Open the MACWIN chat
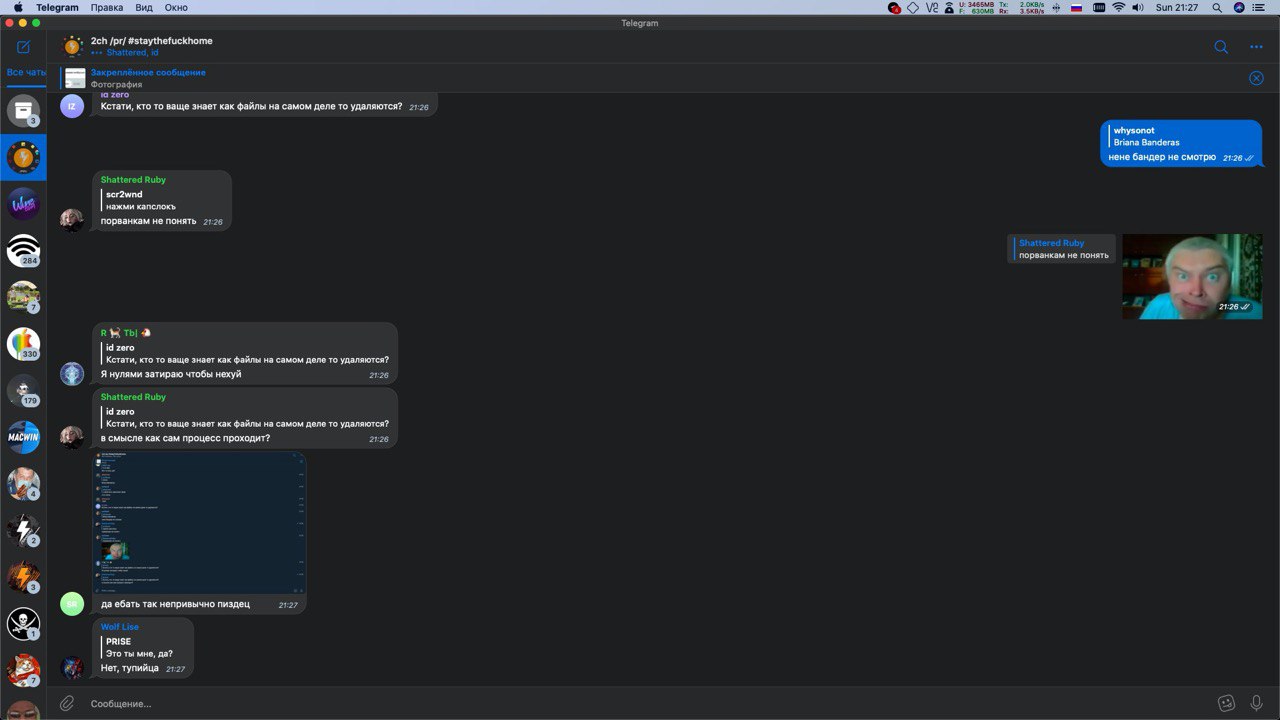 click(x=23, y=437)
